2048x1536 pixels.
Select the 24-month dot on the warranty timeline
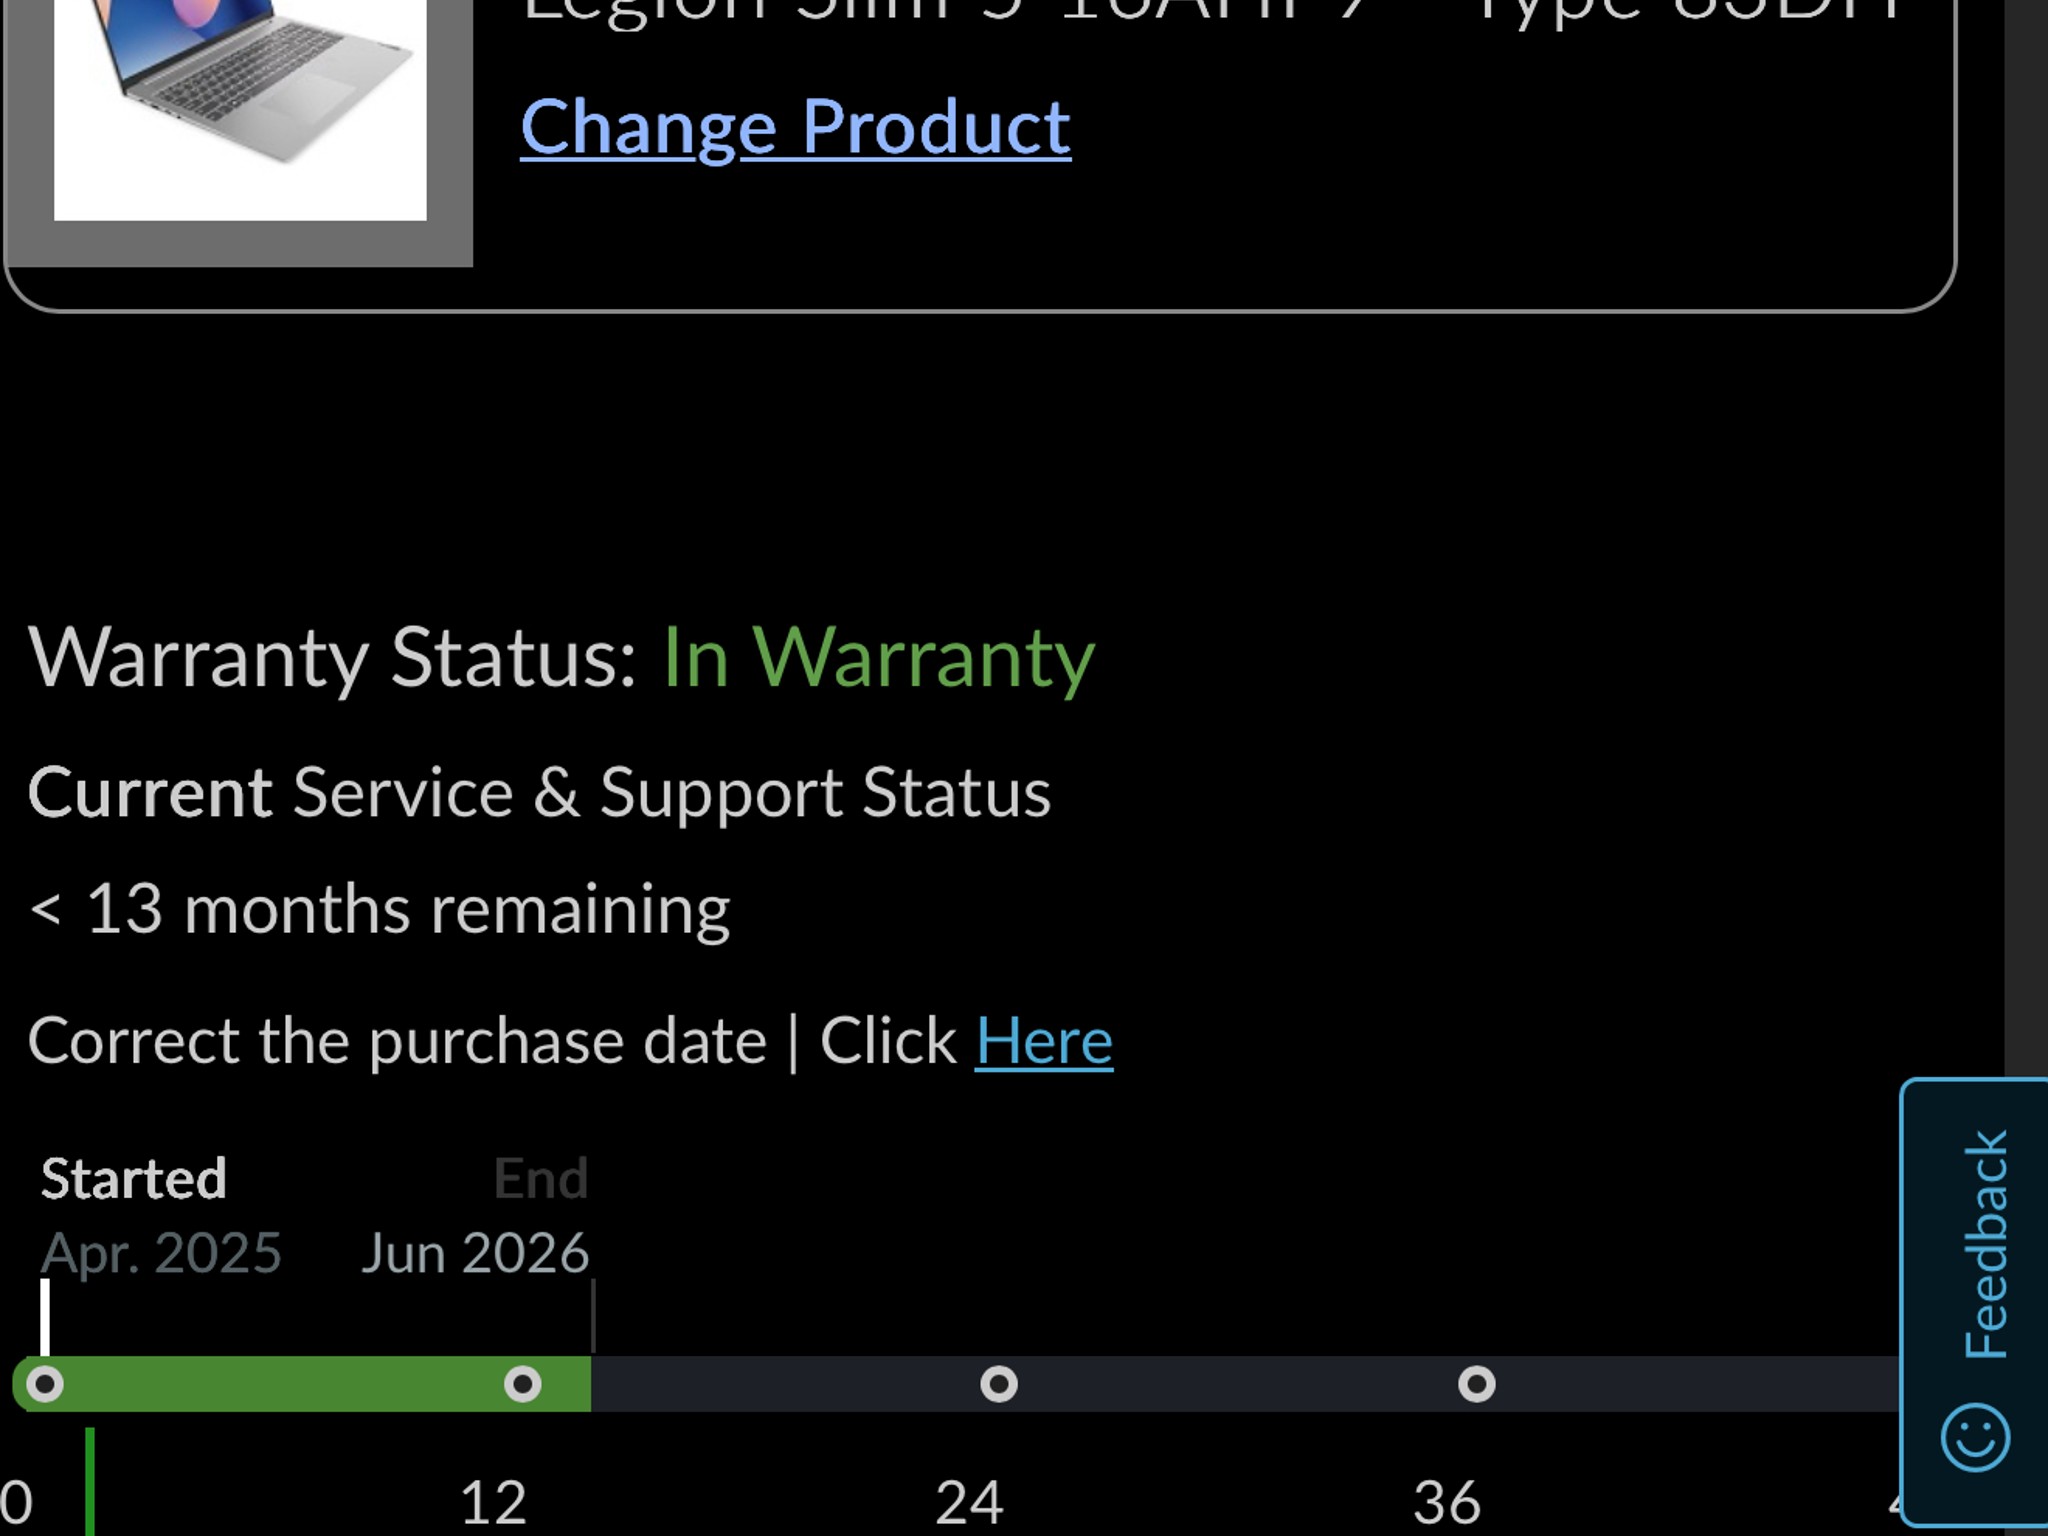coord(999,1384)
